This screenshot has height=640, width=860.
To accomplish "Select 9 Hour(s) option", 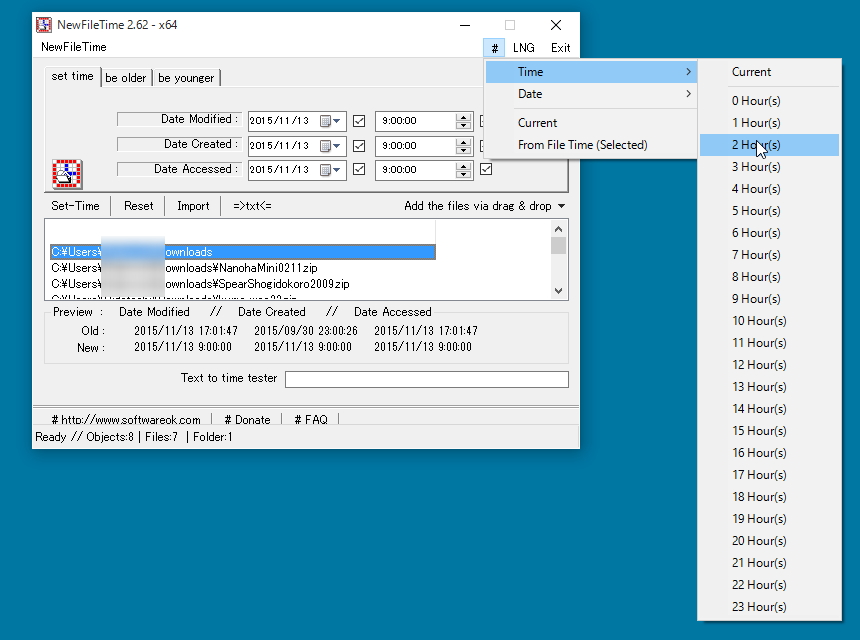I will tap(769, 299).
